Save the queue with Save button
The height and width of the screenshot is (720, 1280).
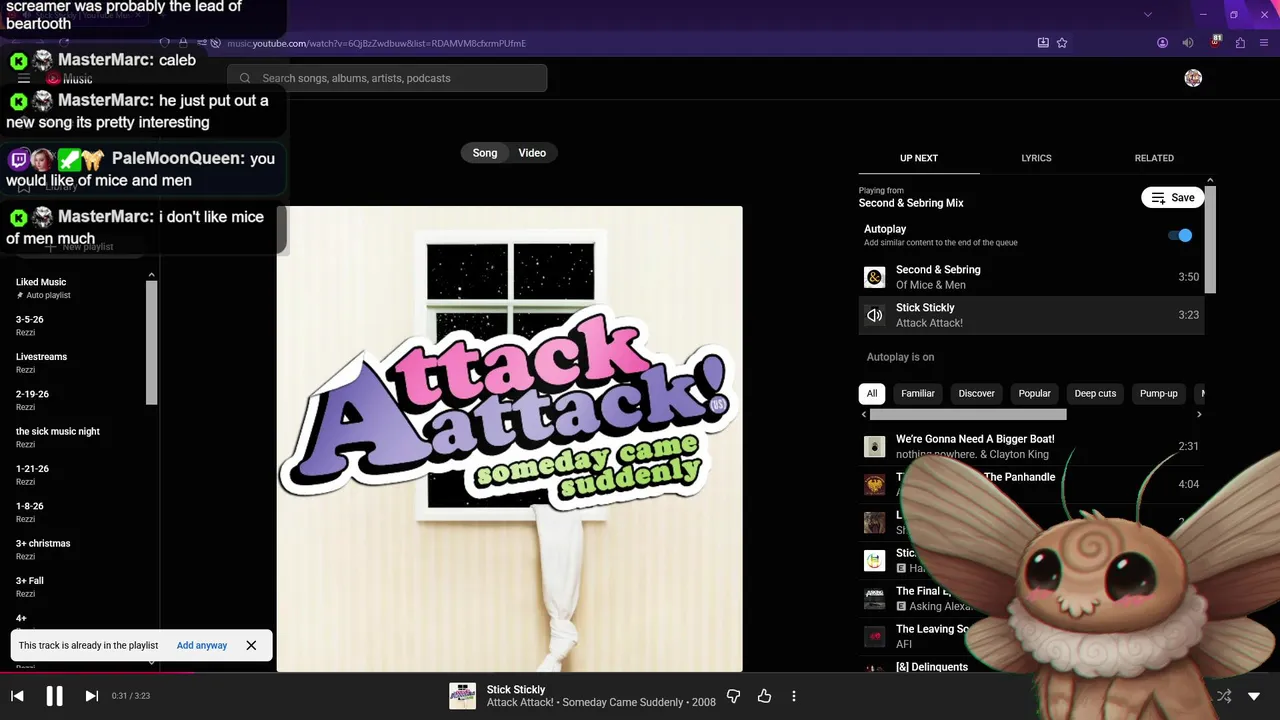pyautogui.click(x=1172, y=197)
